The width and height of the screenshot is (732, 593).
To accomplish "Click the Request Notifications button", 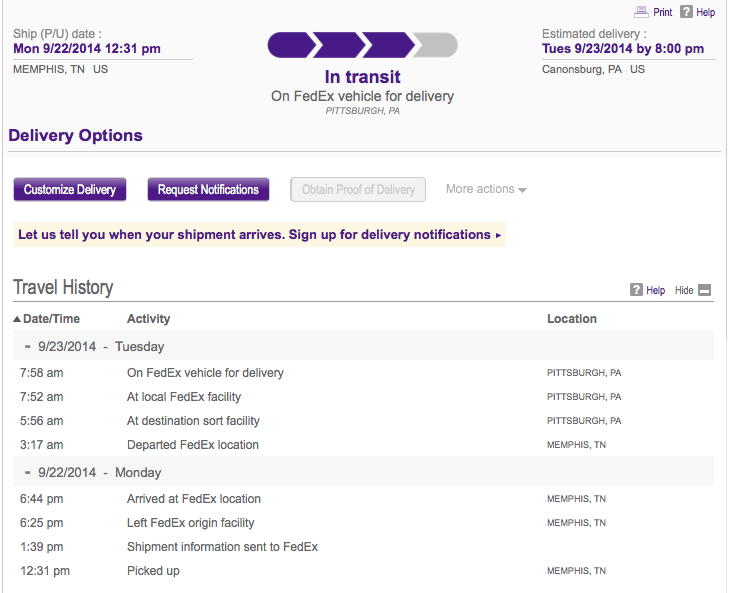I will point(208,189).
